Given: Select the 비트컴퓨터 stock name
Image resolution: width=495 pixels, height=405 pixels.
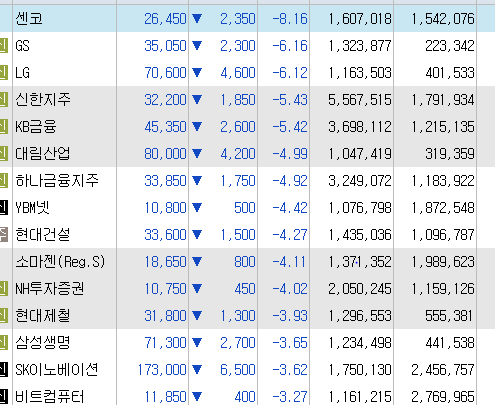Looking at the screenshot, I should click(50, 397).
